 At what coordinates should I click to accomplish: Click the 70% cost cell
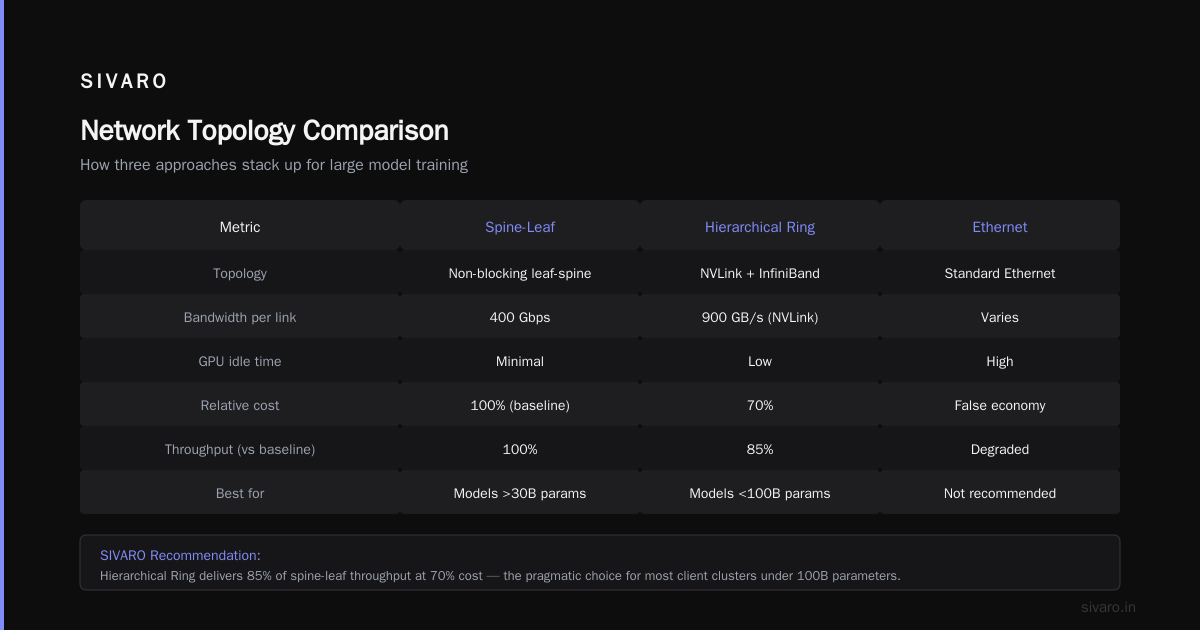pyautogui.click(x=760, y=405)
